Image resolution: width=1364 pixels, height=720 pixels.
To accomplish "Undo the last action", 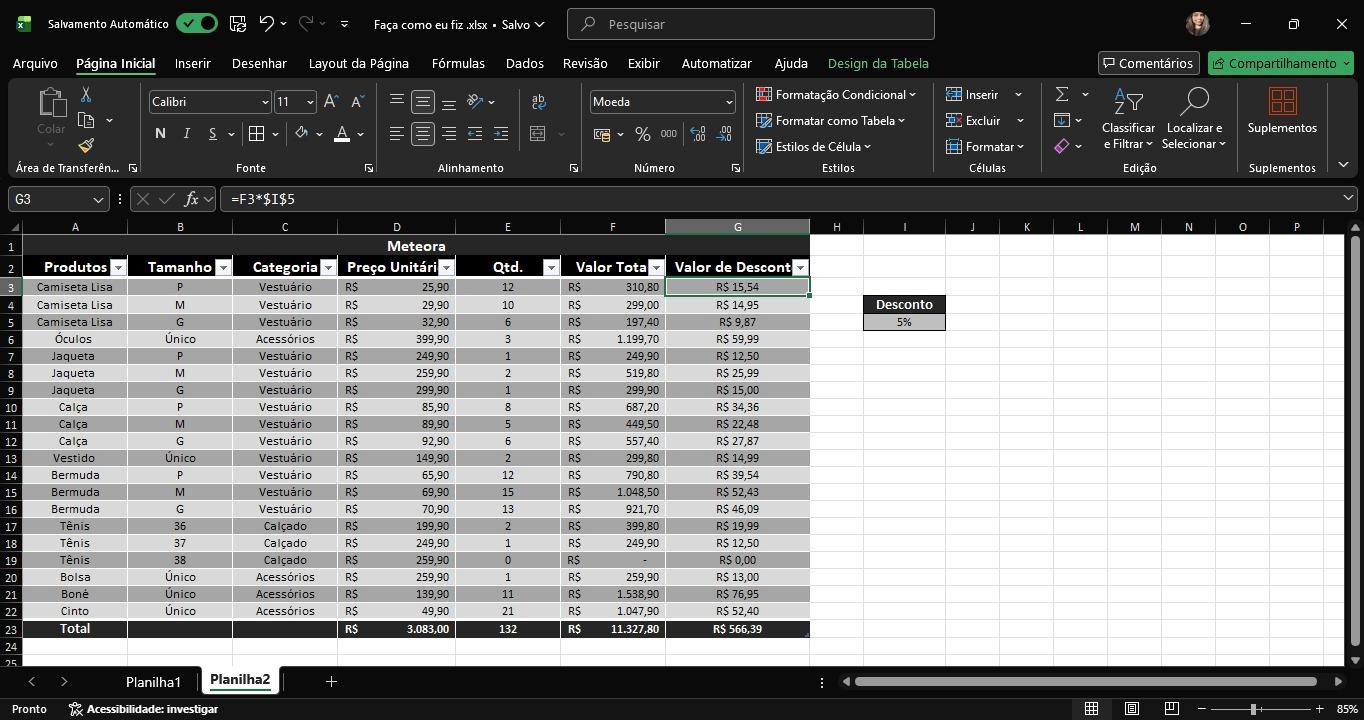I will click(266, 23).
